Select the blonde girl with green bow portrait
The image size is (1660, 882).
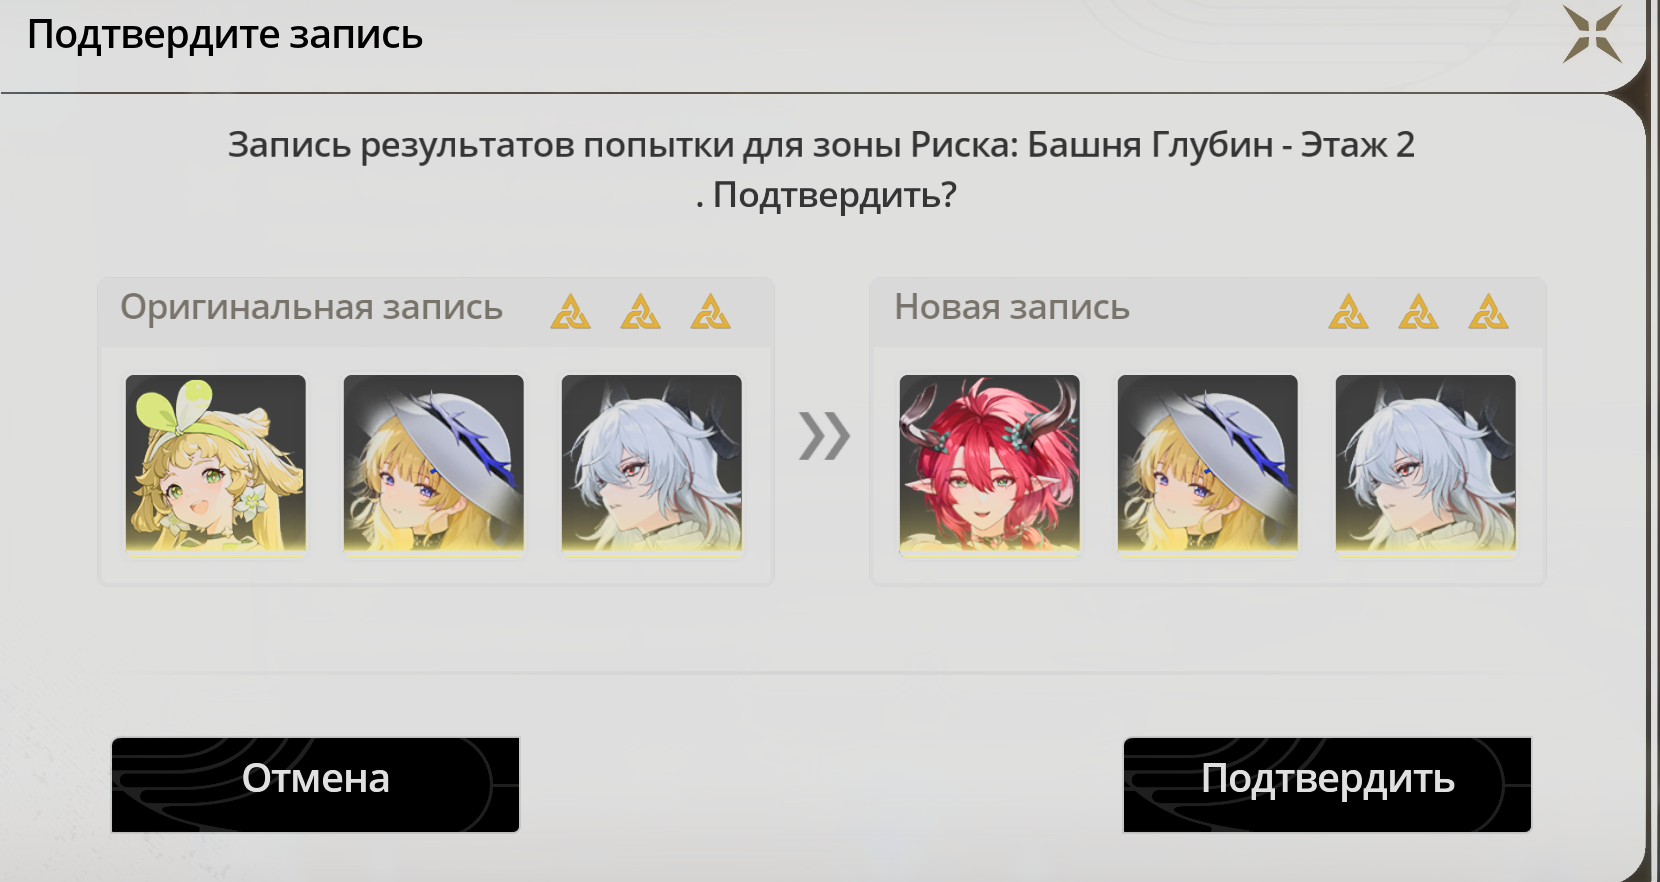tap(216, 465)
